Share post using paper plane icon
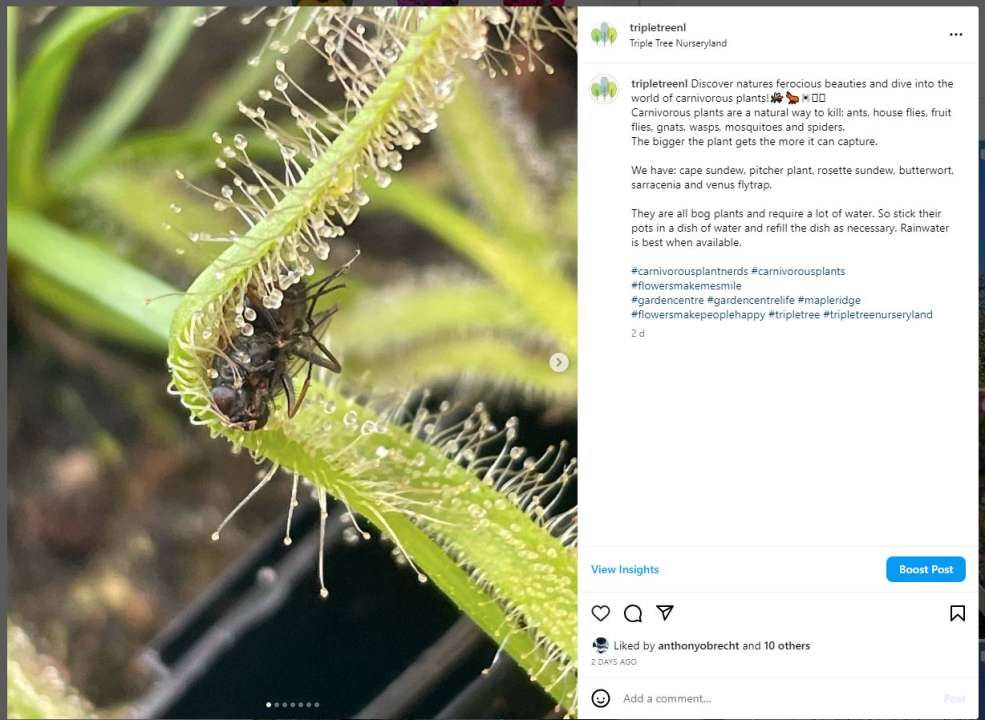Screen dimensions: 985x720 click(x=665, y=613)
